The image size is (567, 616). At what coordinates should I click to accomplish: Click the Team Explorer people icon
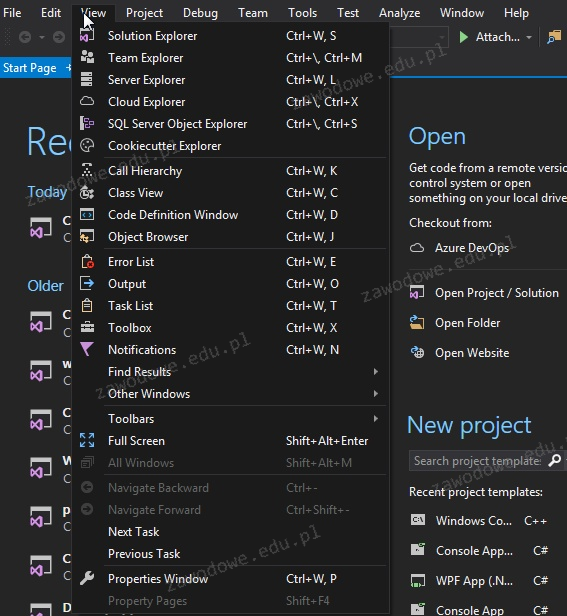click(x=87, y=57)
